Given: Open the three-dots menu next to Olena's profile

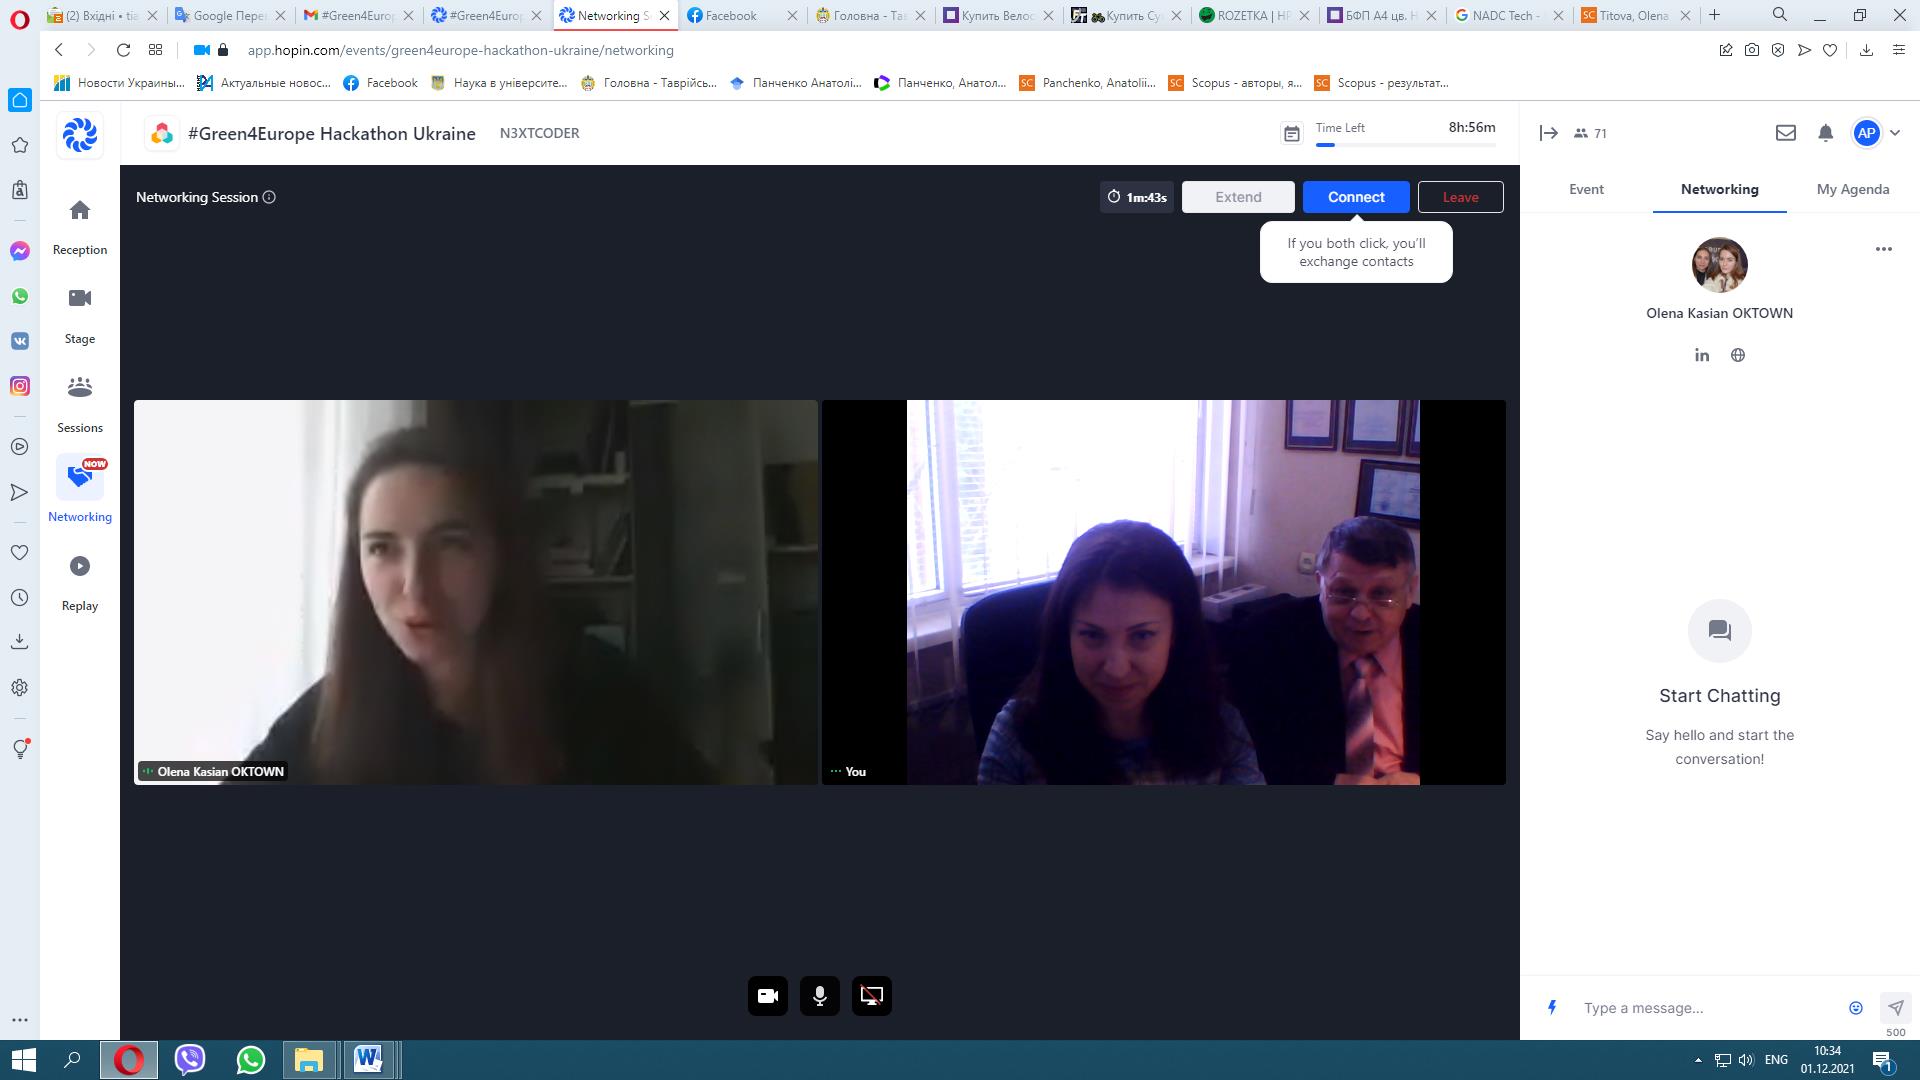Looking at the screenshot, I should pyautogui.click(x=1884, y=249).
